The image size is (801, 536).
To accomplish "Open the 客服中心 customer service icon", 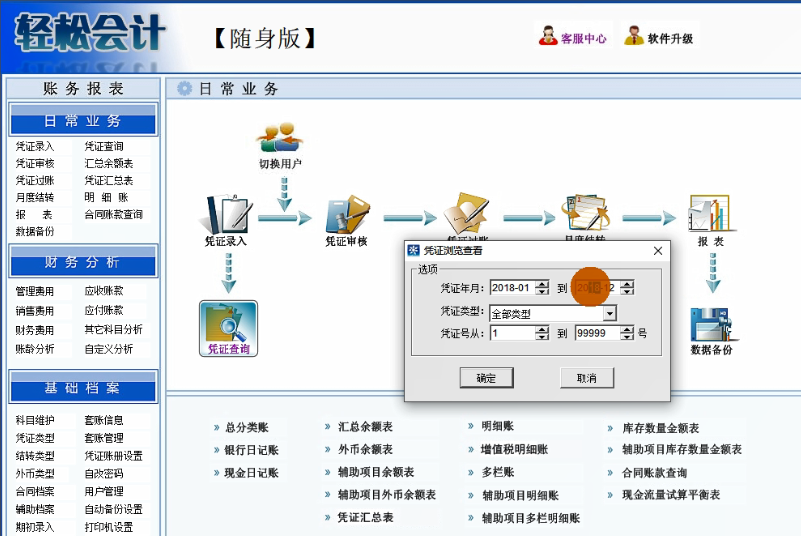I will [572, 36].
